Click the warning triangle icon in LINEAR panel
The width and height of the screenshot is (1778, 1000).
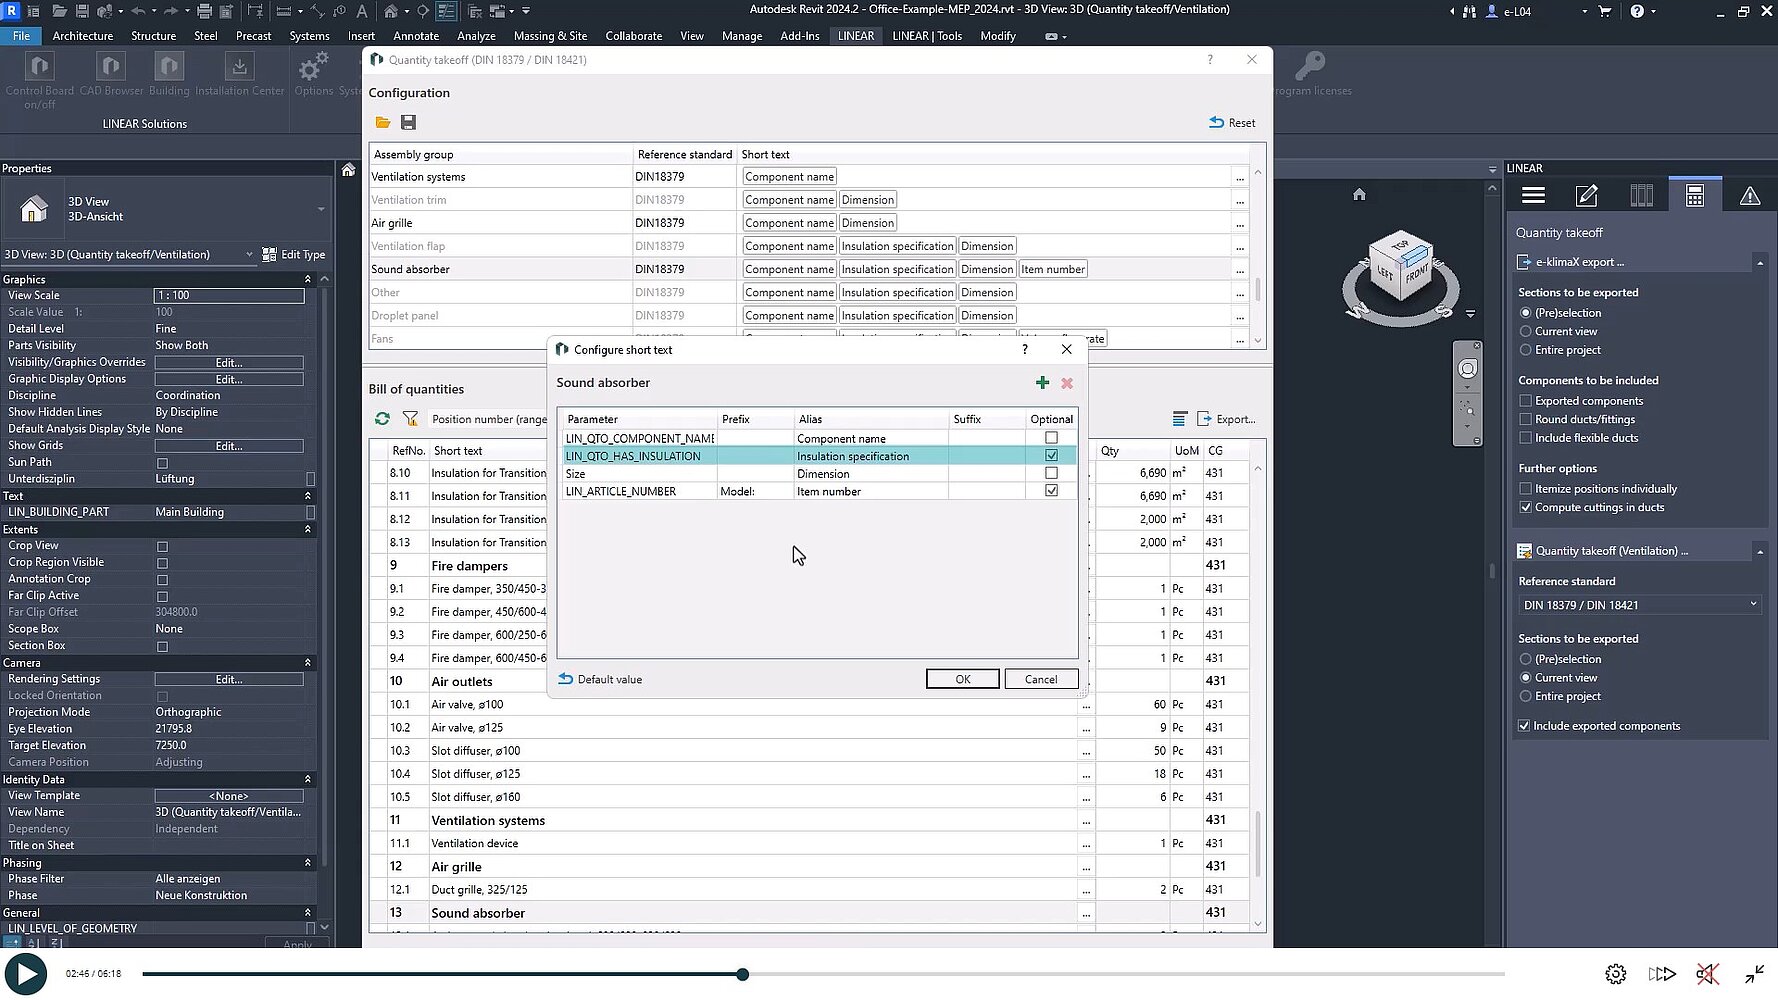(x=1749, y=195)
